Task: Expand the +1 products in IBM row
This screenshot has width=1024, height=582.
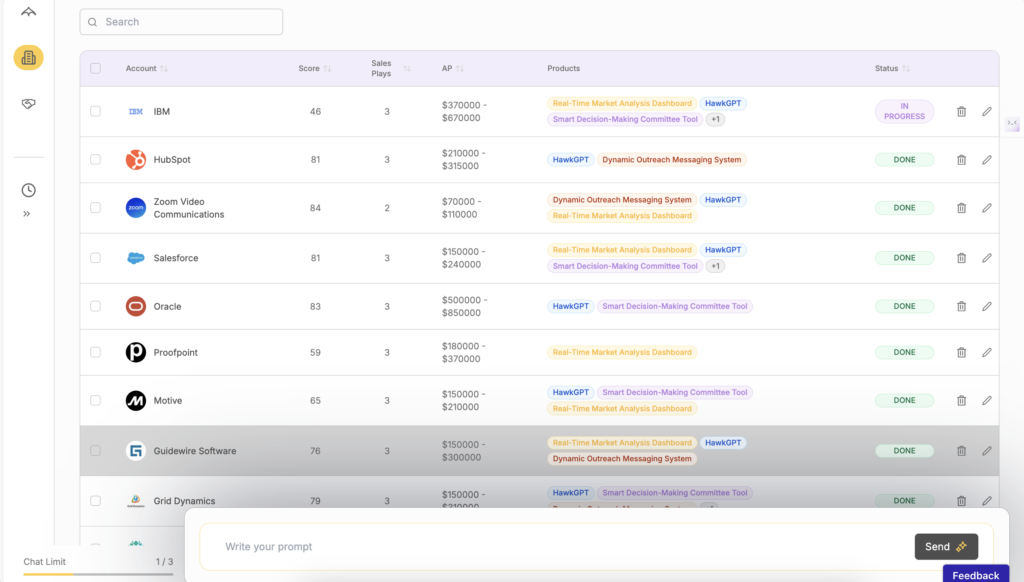Action: pos(715,120)
